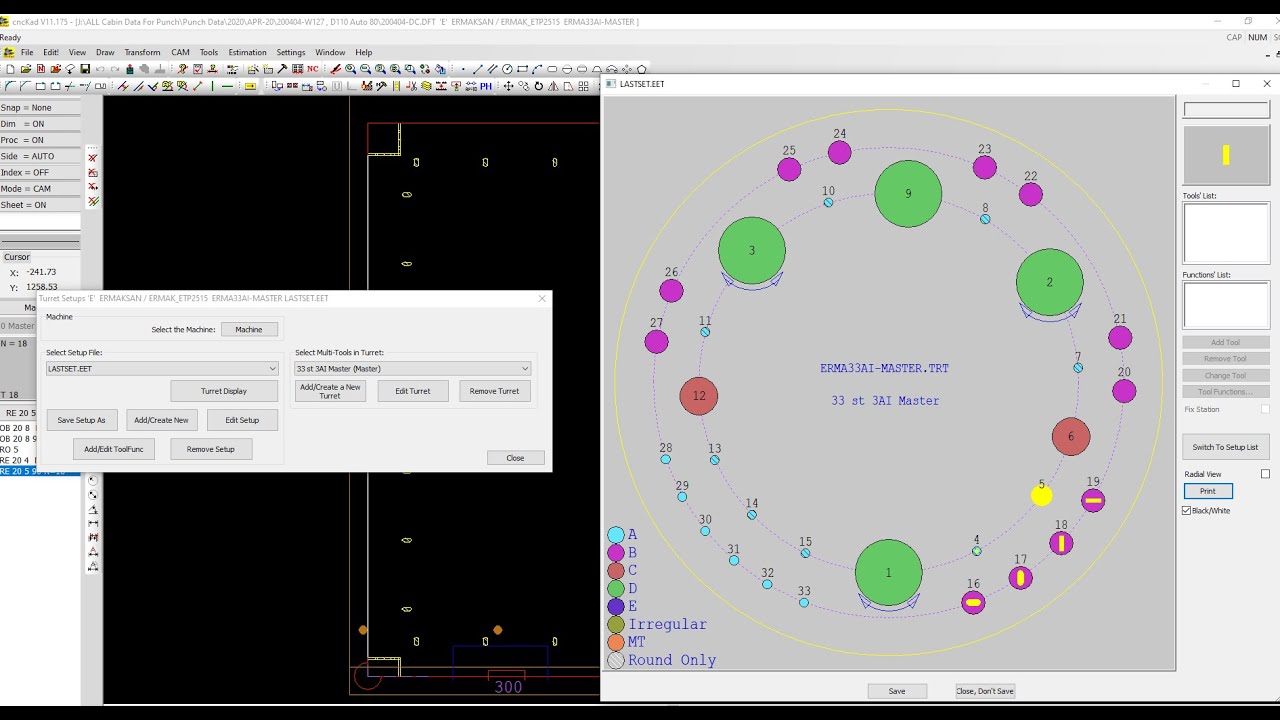This screenshot has width=1280, height=720.
Task: Click the Remove Setup button
Action: [x=210, y=449]
